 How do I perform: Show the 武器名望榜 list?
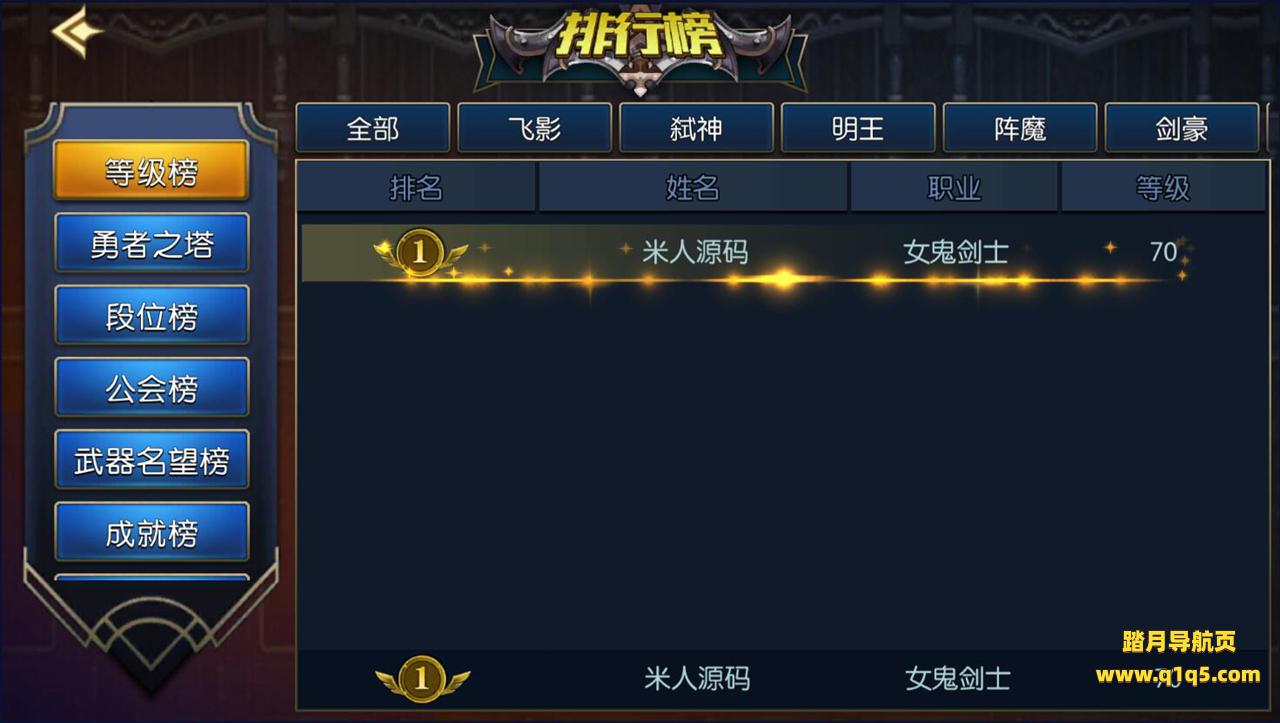coord(151,460)
